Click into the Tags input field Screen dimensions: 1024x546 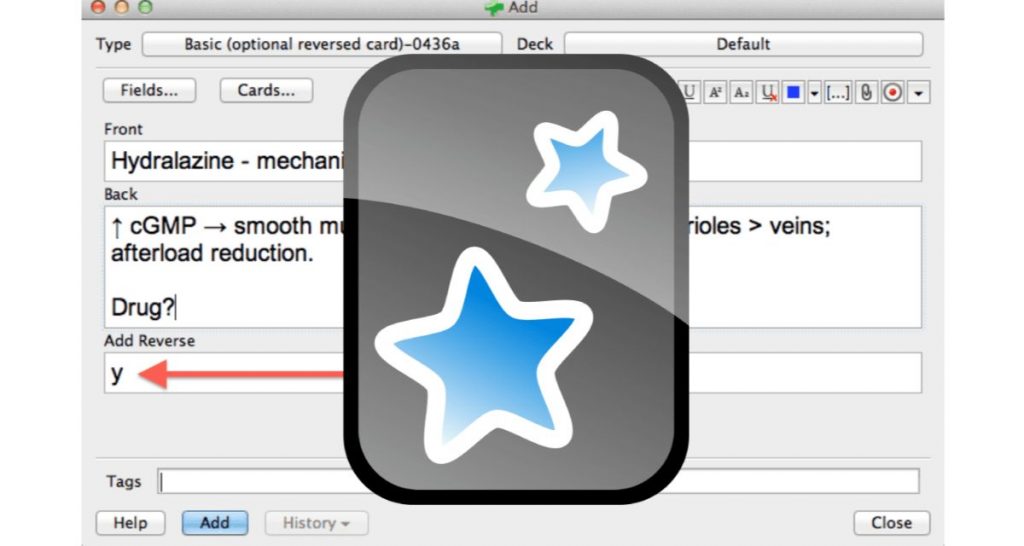(538, 481)
